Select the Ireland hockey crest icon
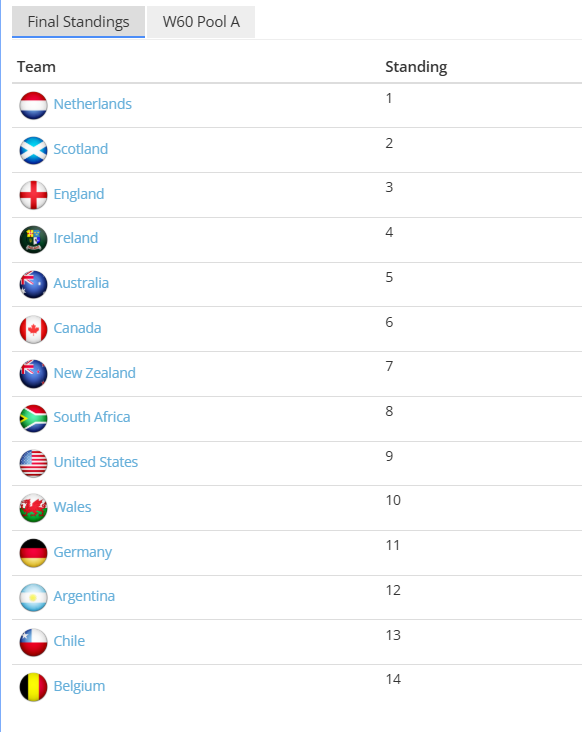Image resolution: width=587 pixels, height=732 pixels. point(33,239)
